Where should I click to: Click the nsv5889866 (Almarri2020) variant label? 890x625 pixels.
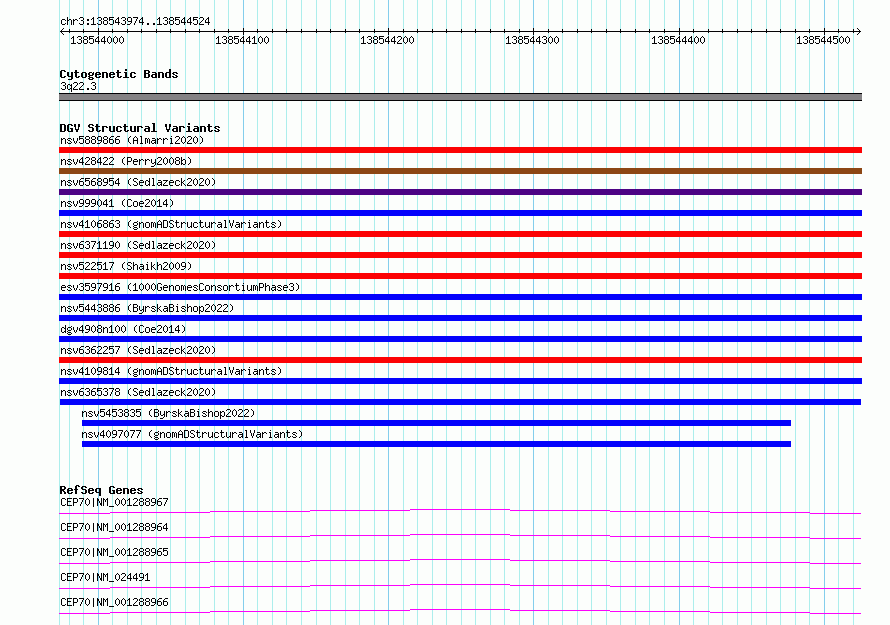132,140
